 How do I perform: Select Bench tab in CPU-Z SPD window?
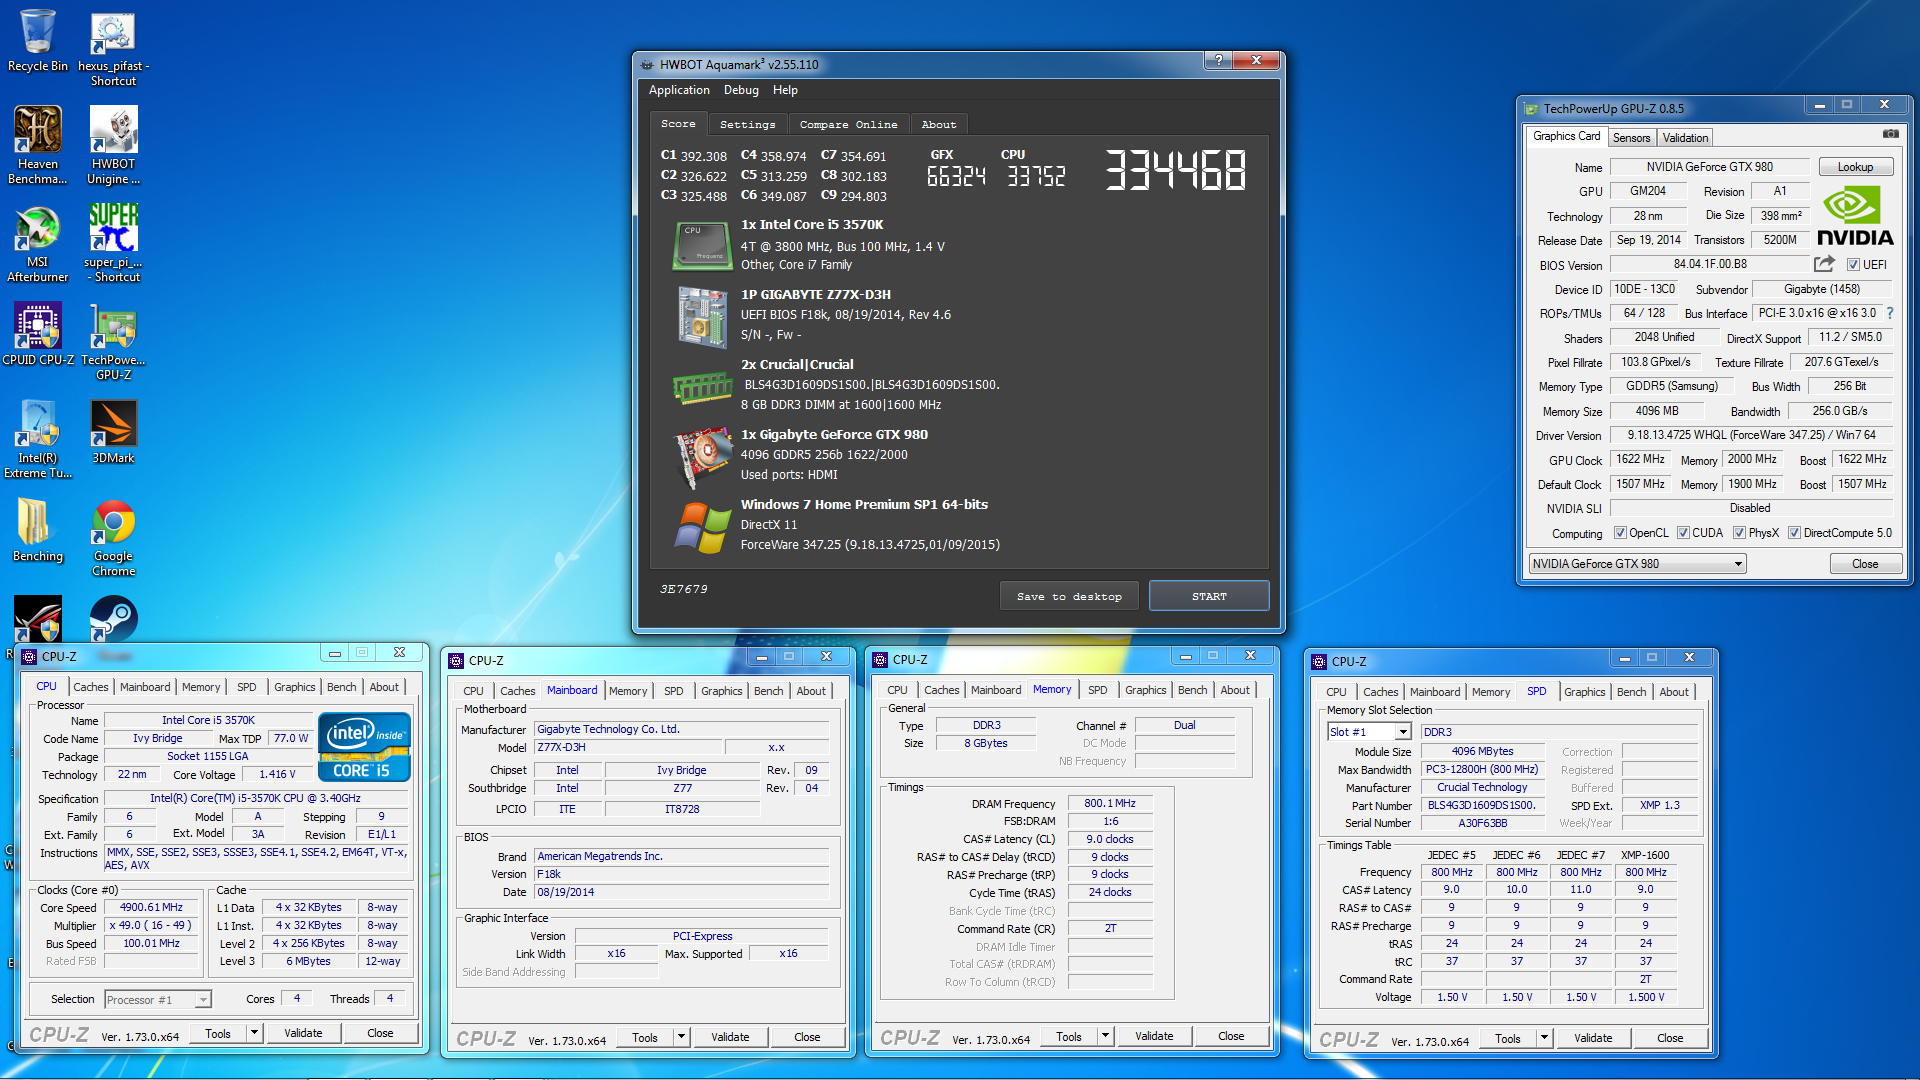pyautogui.click(x=1630, y=692)
